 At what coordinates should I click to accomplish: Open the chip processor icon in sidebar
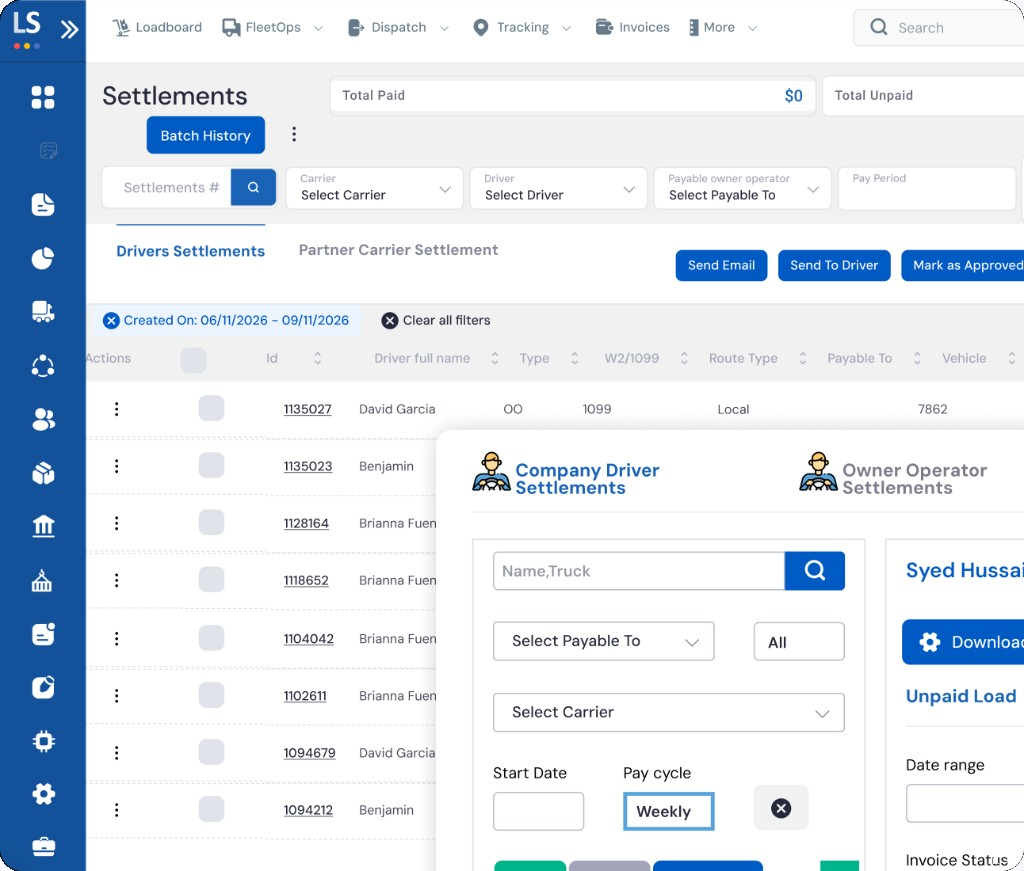pyautogui.click(x=43, y=741)
